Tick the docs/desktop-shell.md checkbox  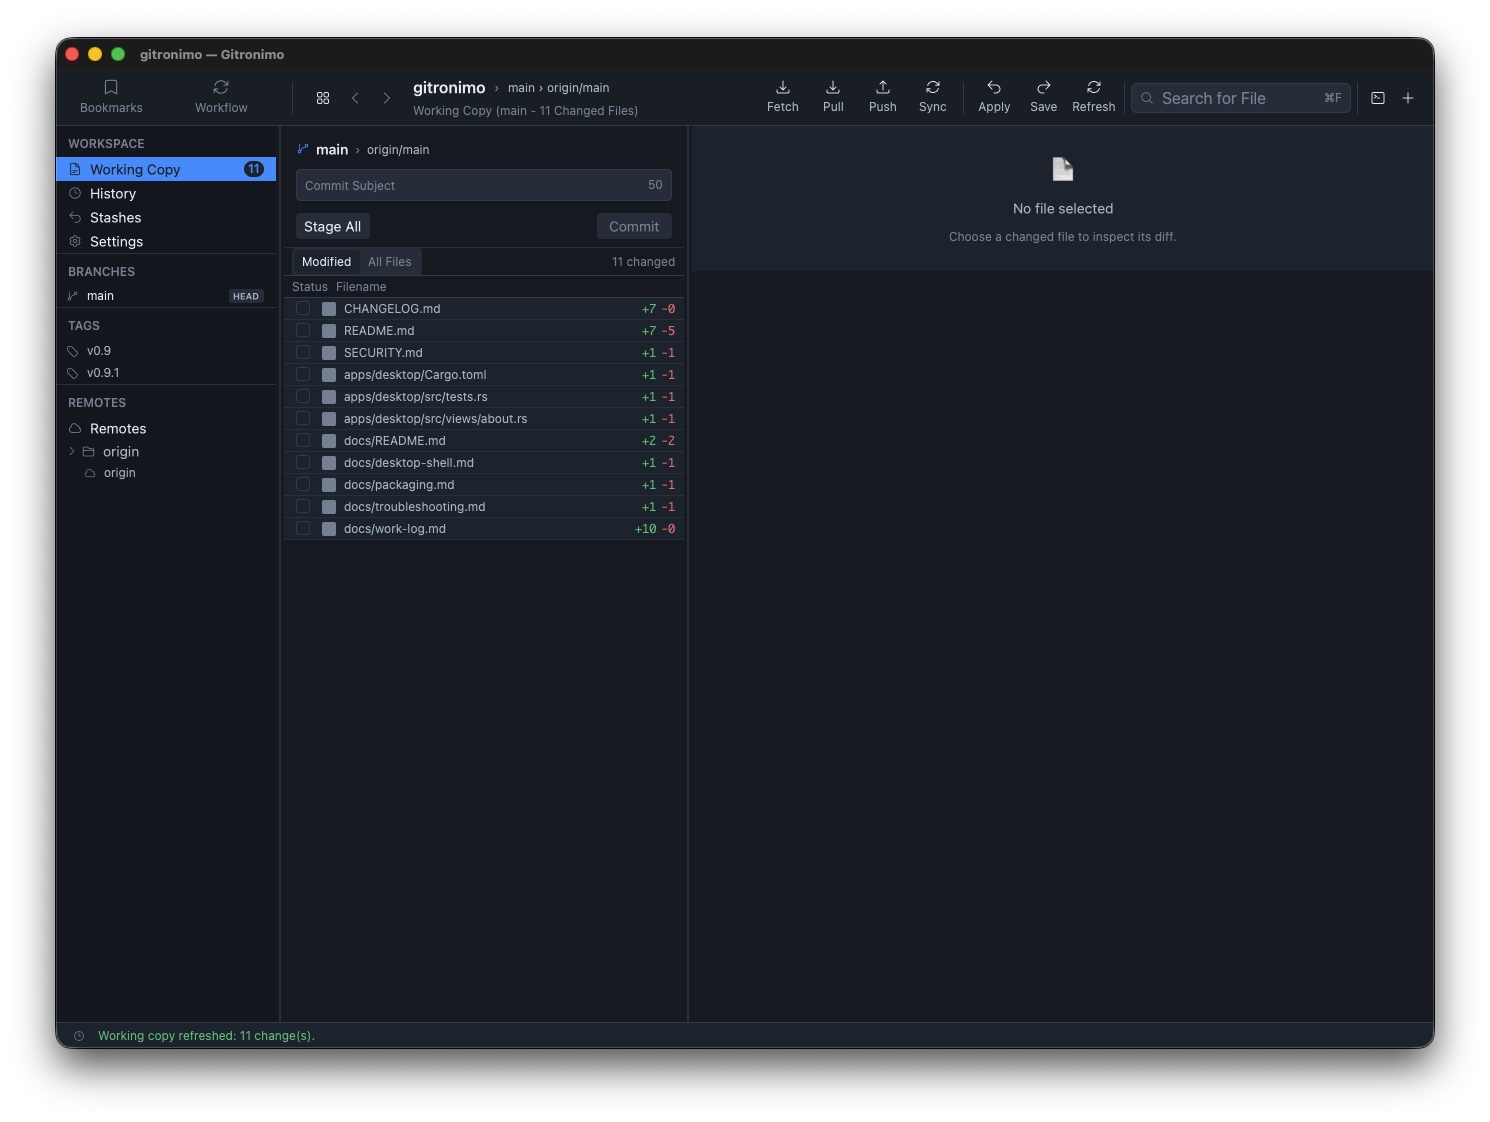tap(303, 463)
